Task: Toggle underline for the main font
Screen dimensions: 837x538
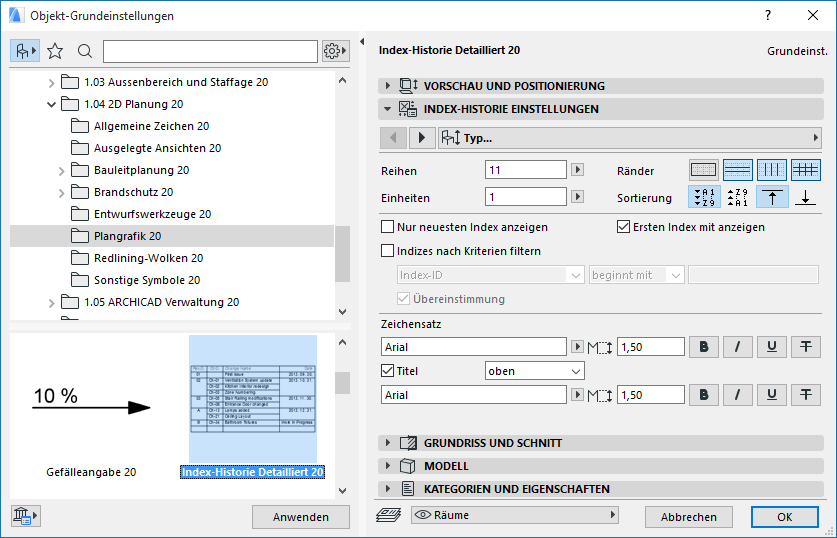Action: [772, 347]
